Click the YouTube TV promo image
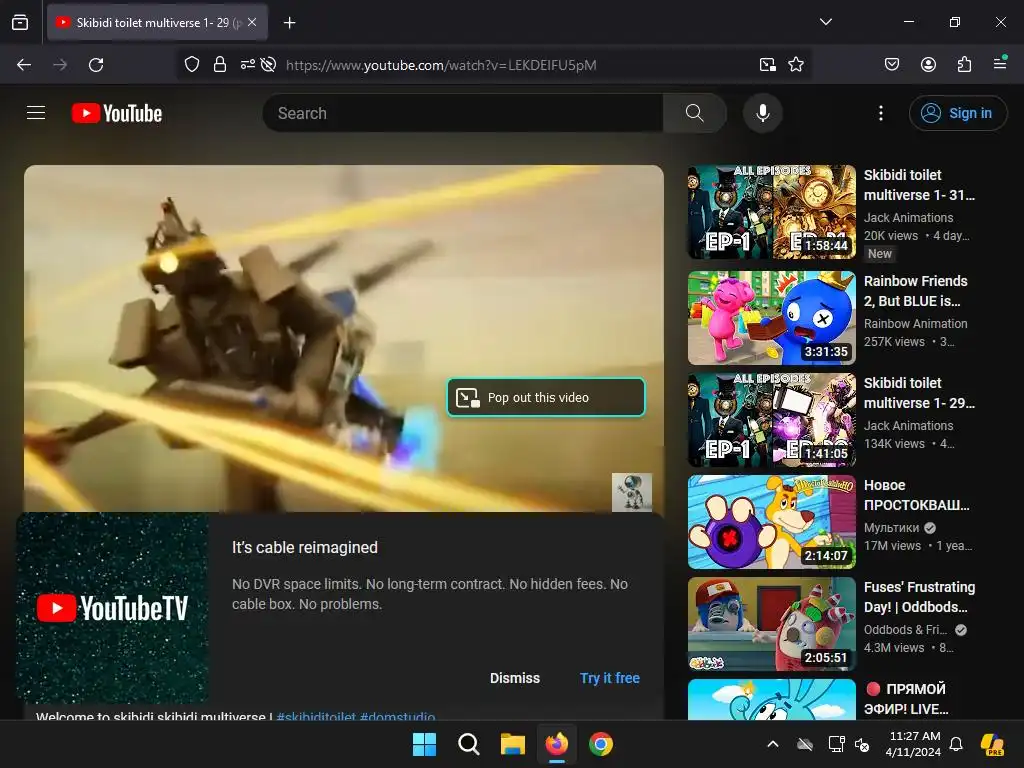The width and height of the screenshot is (1024, 768). [x=112, y=607]
